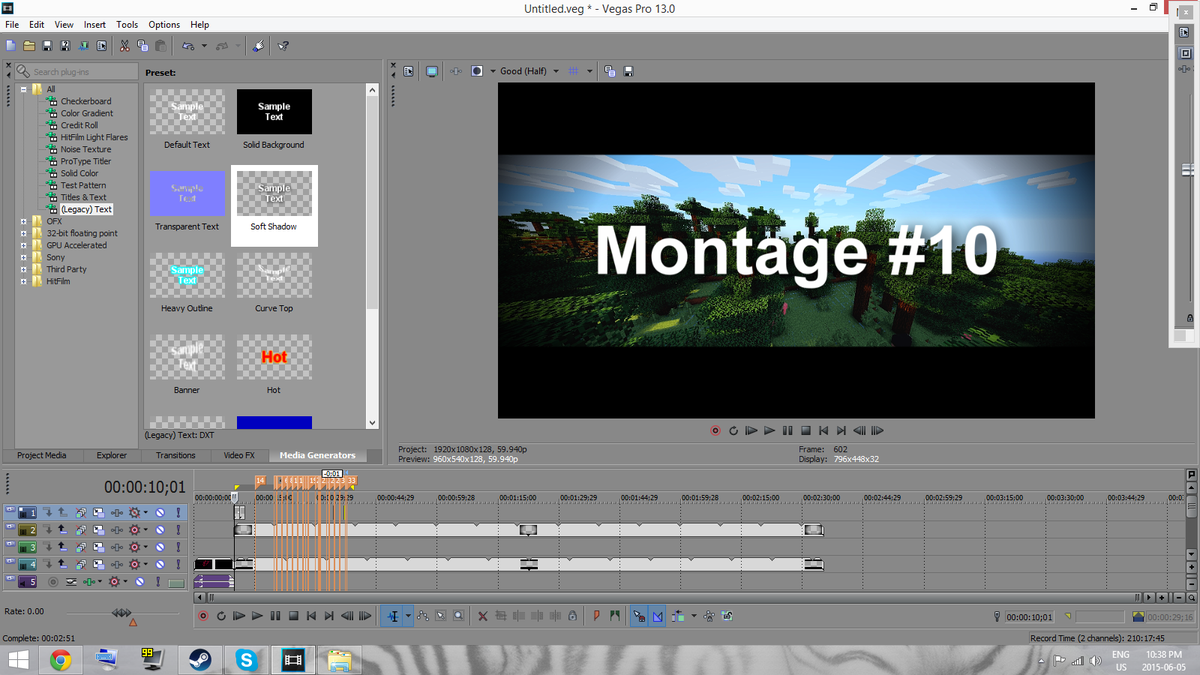1200x675 pixels.
Task: Open the Render As toolbar icon
Action: pos(83,46)
